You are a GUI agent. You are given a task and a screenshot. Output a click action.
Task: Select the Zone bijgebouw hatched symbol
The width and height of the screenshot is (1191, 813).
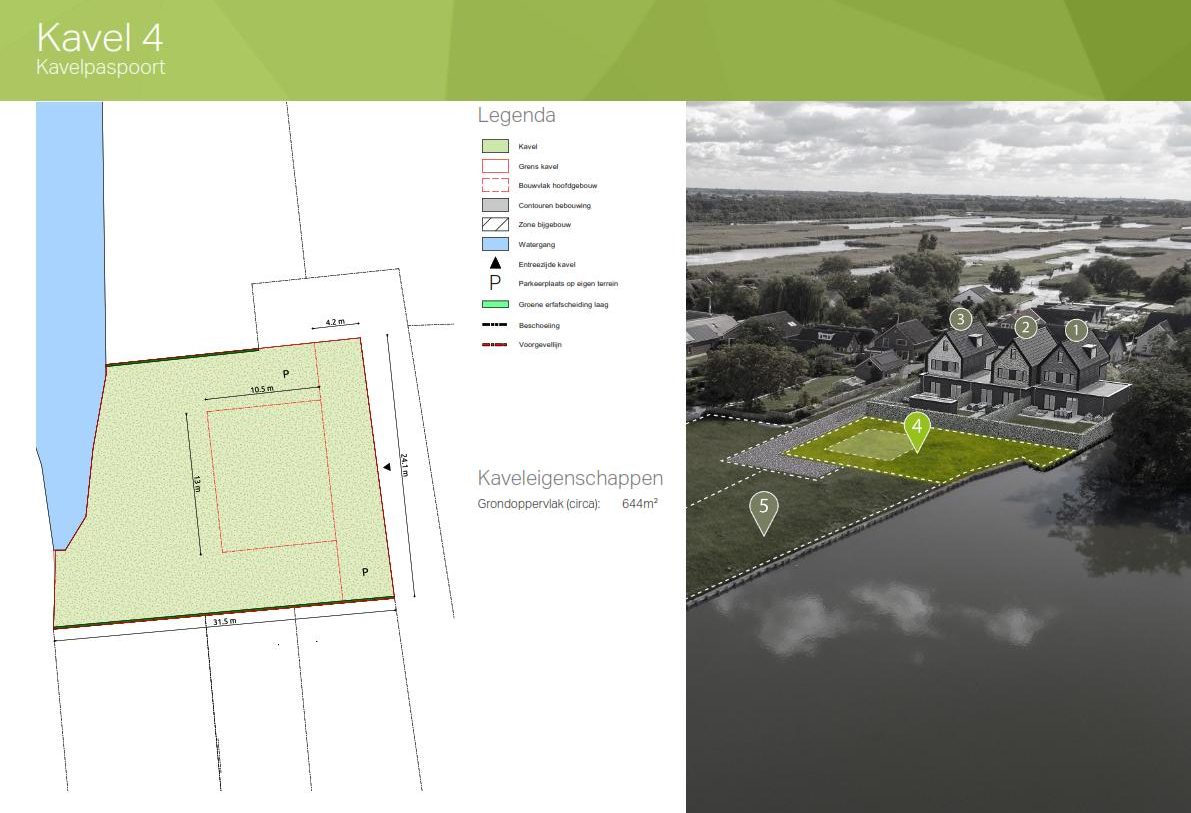coord(495,224)
